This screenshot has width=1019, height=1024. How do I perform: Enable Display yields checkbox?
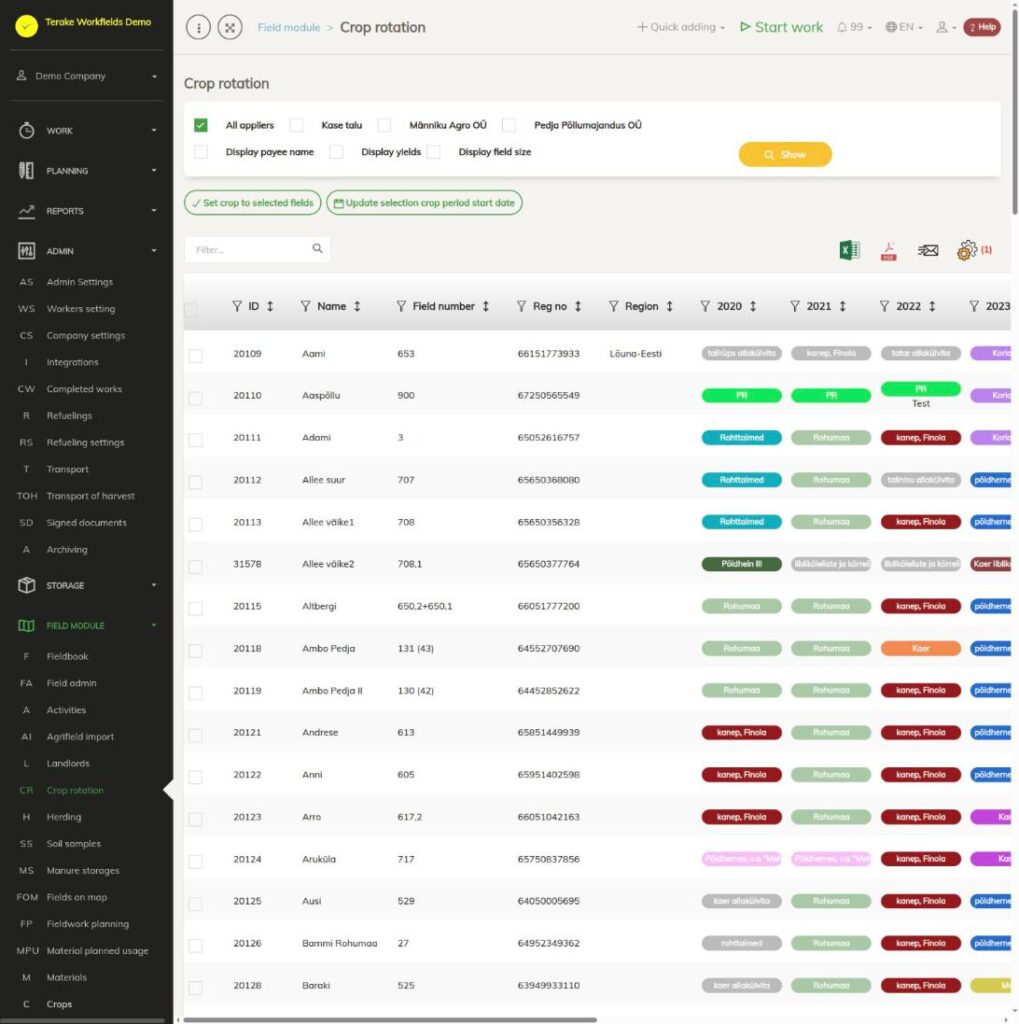pos(336,152)
